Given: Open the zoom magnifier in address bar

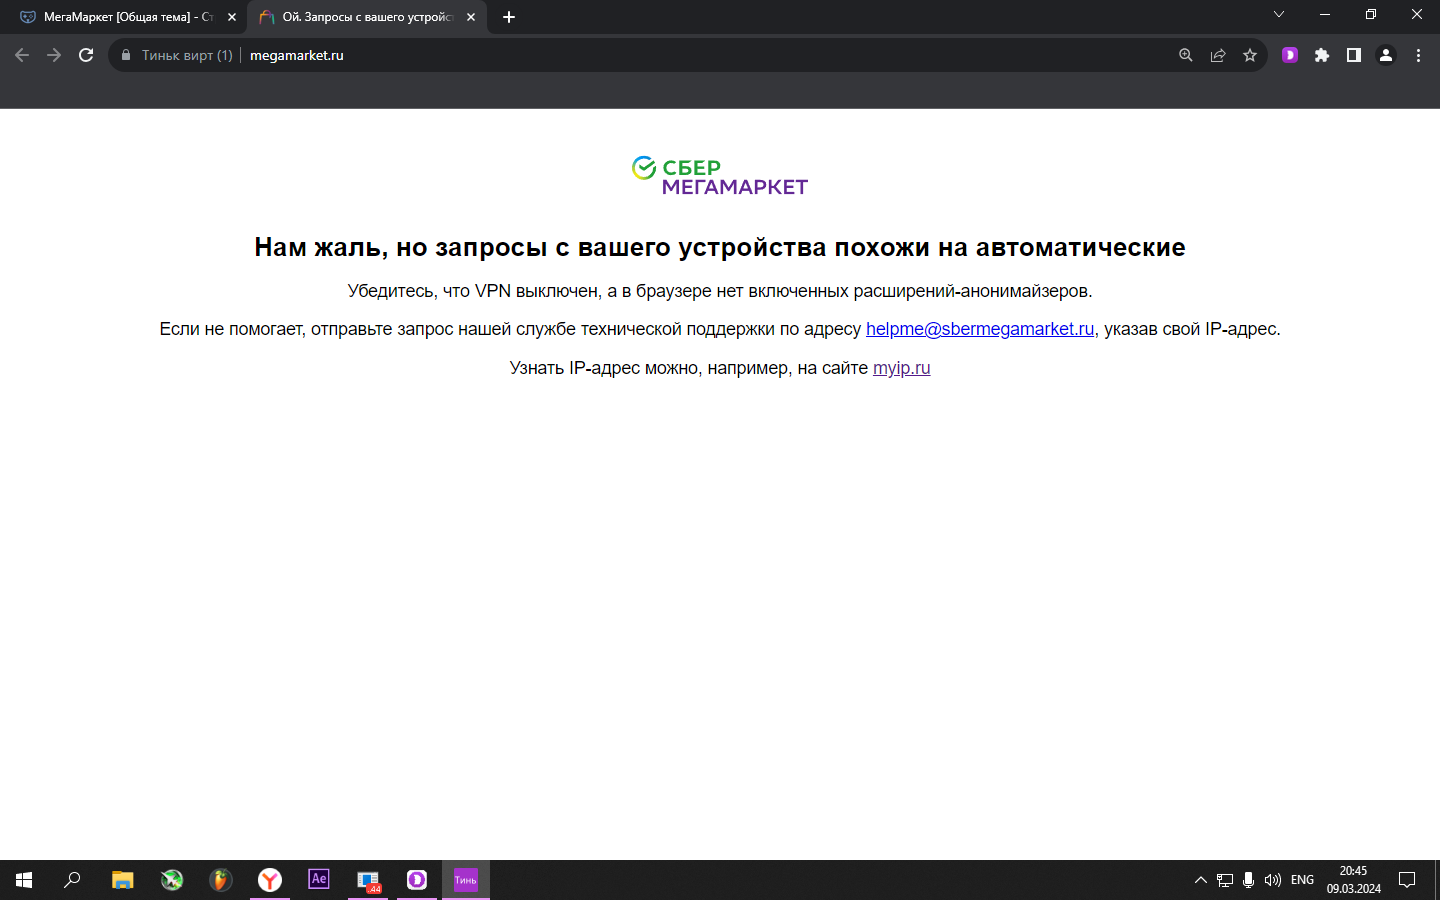Looking at the screenshot, I should pos(1186,55).
